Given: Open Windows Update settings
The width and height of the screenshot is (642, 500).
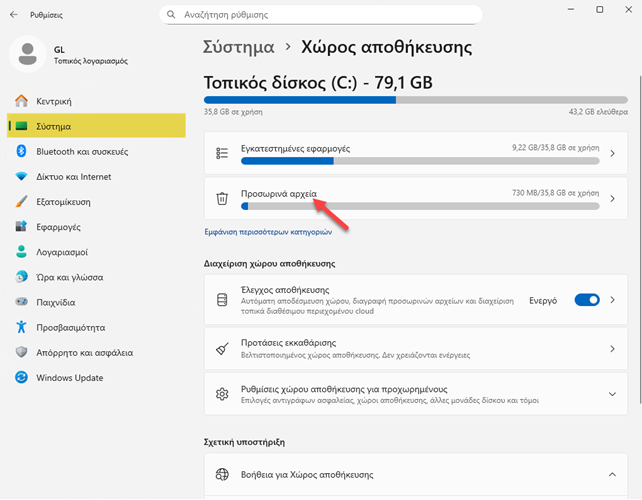Looking at the screenshot, I should 96,378.
